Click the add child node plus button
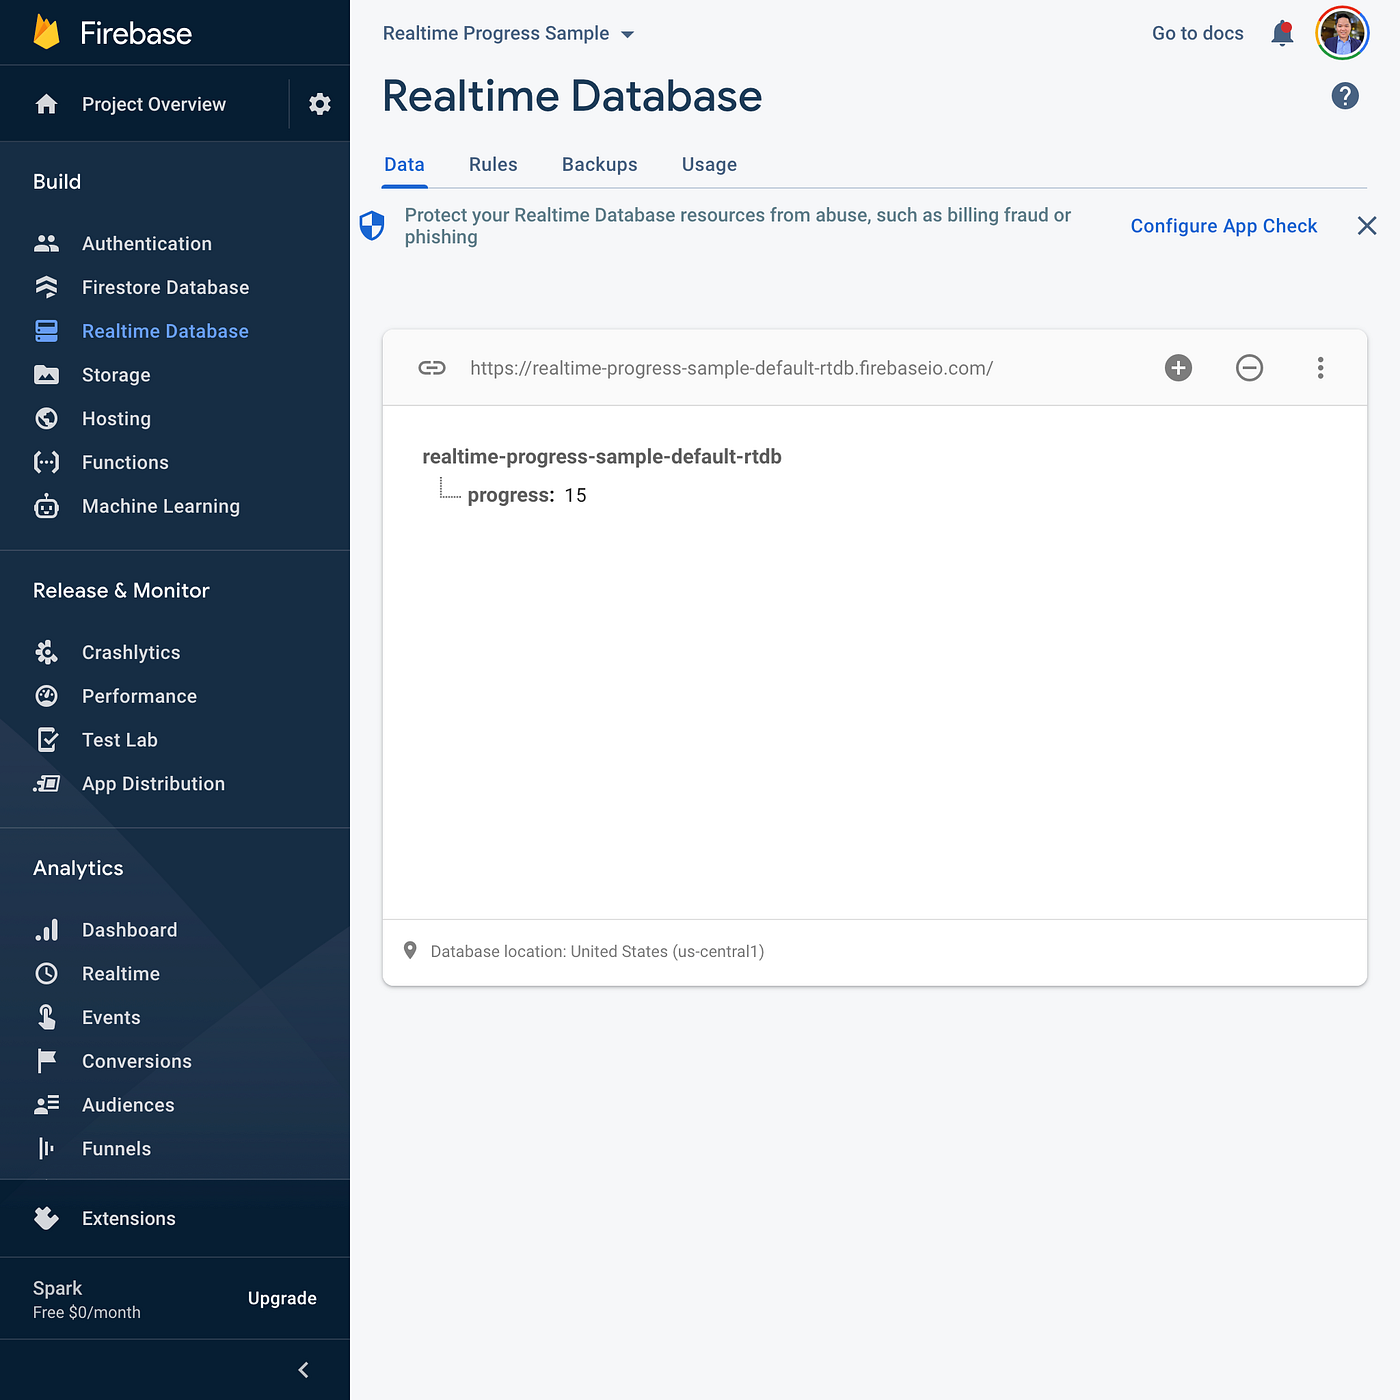Image resolution: width=1400 pixels, height=1400 pixels. click(1178, 367)
